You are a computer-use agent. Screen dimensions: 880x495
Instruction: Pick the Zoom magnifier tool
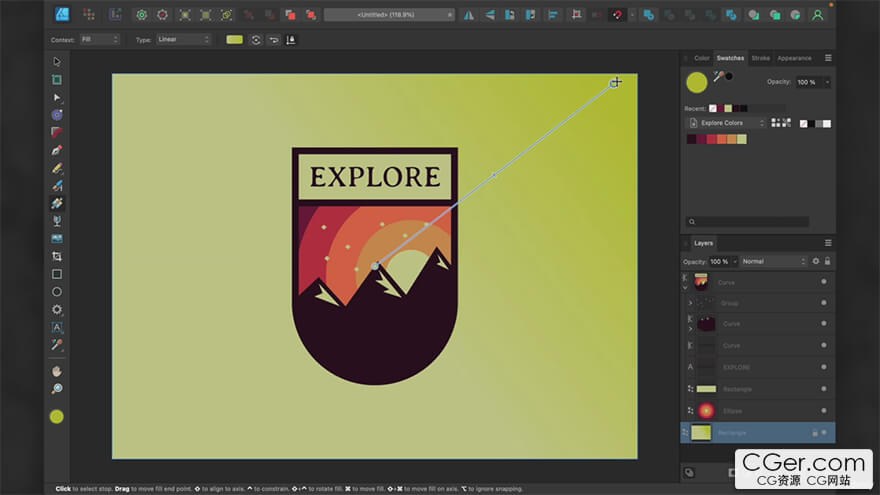pos(57,388)
